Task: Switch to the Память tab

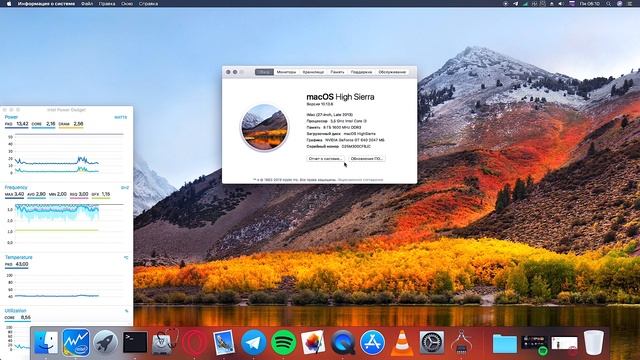Action: click(x=337, y=72)
